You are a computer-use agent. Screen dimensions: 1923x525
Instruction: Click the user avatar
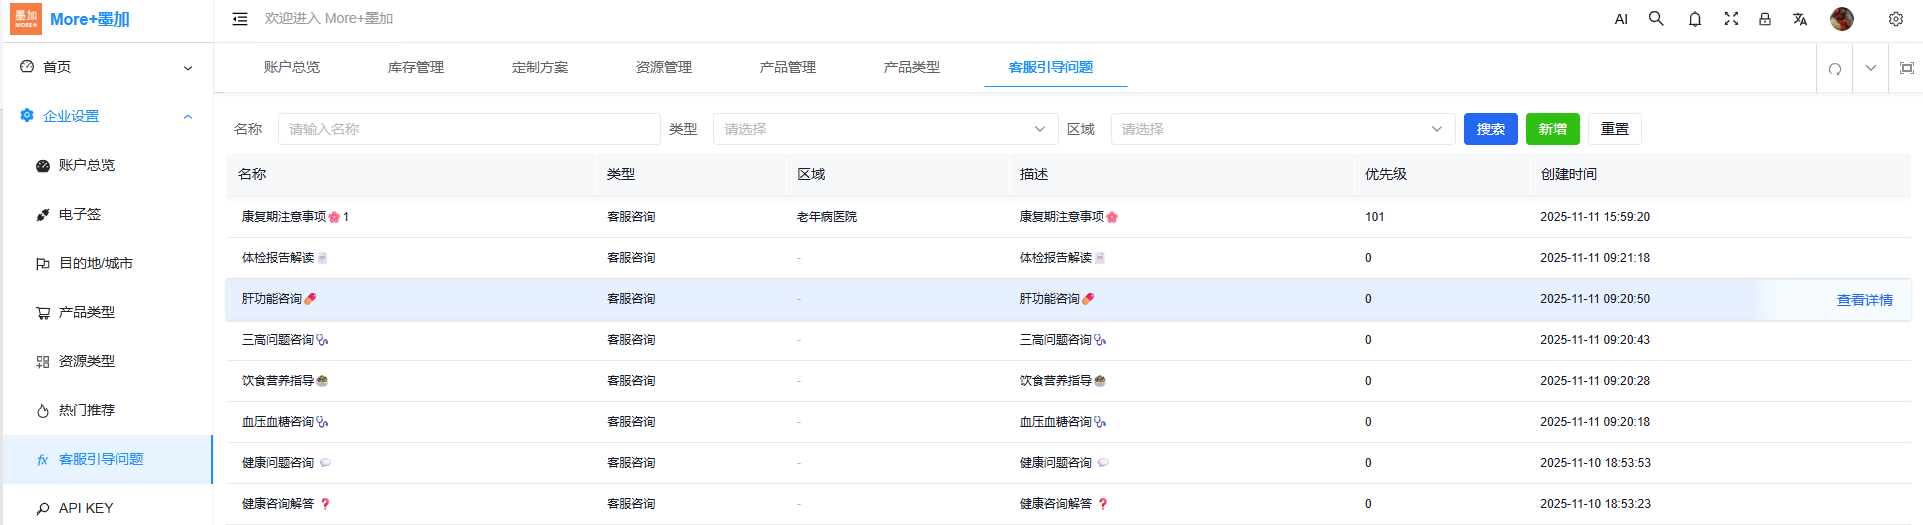[x=1841, y=19]
